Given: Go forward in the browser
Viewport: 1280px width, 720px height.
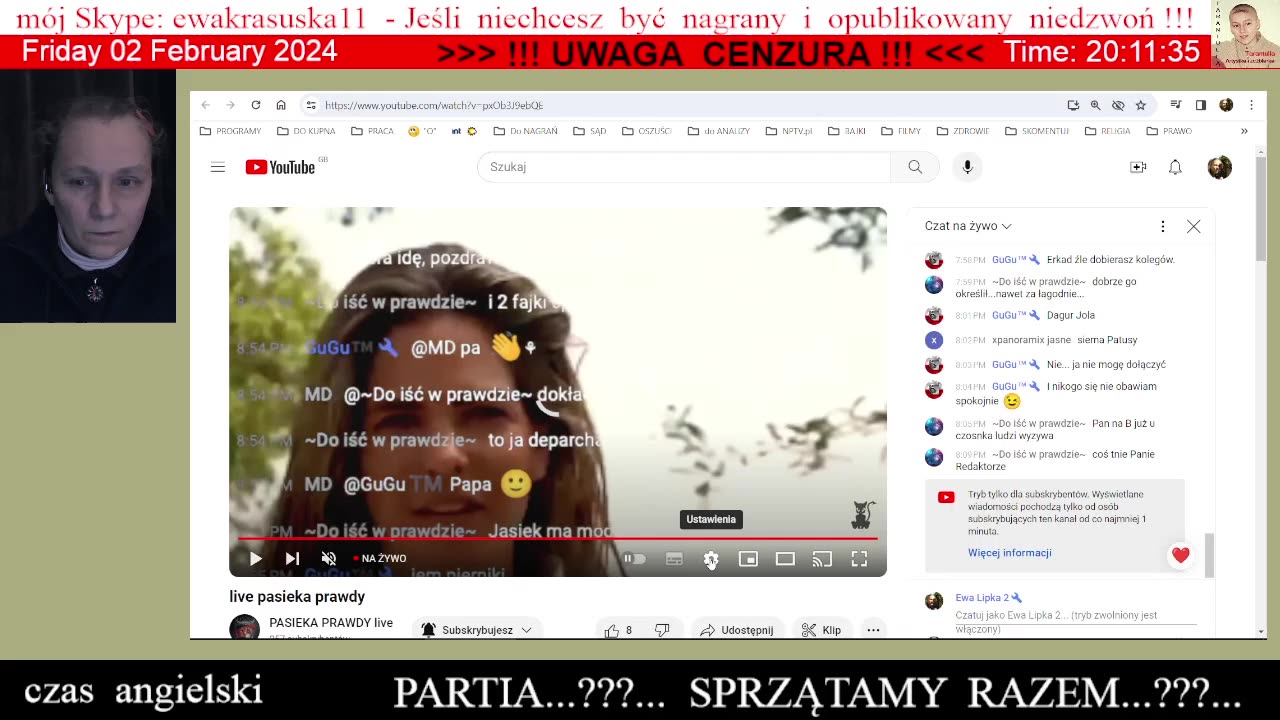Looking at the screenshot, I should pos(230,105).
